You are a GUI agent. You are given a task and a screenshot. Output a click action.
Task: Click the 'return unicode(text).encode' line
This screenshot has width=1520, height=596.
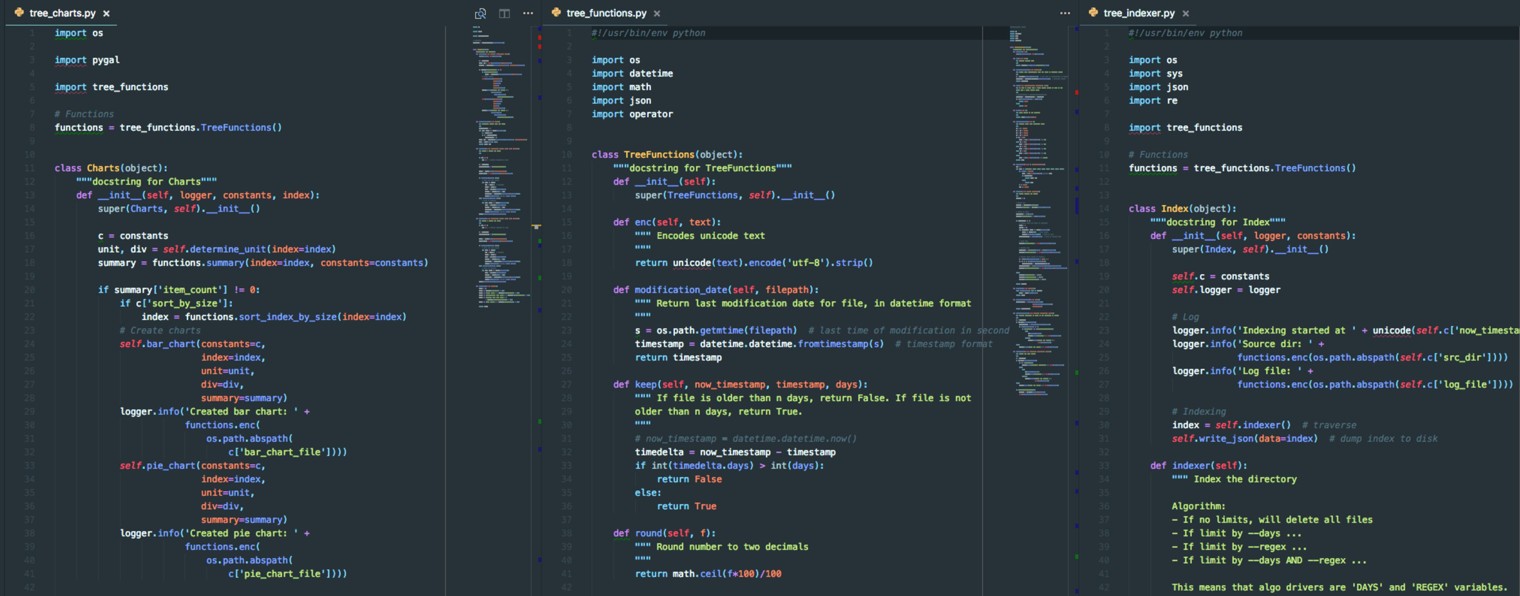click(x=754, y=262)
